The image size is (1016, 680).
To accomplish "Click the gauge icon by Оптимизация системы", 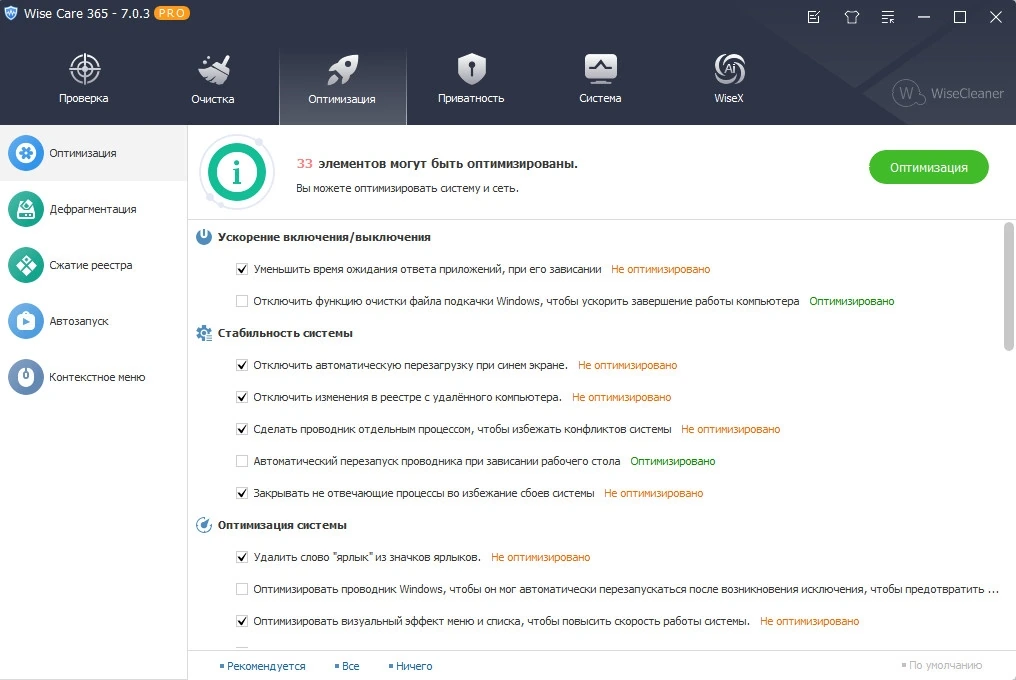I will point(204,525).
